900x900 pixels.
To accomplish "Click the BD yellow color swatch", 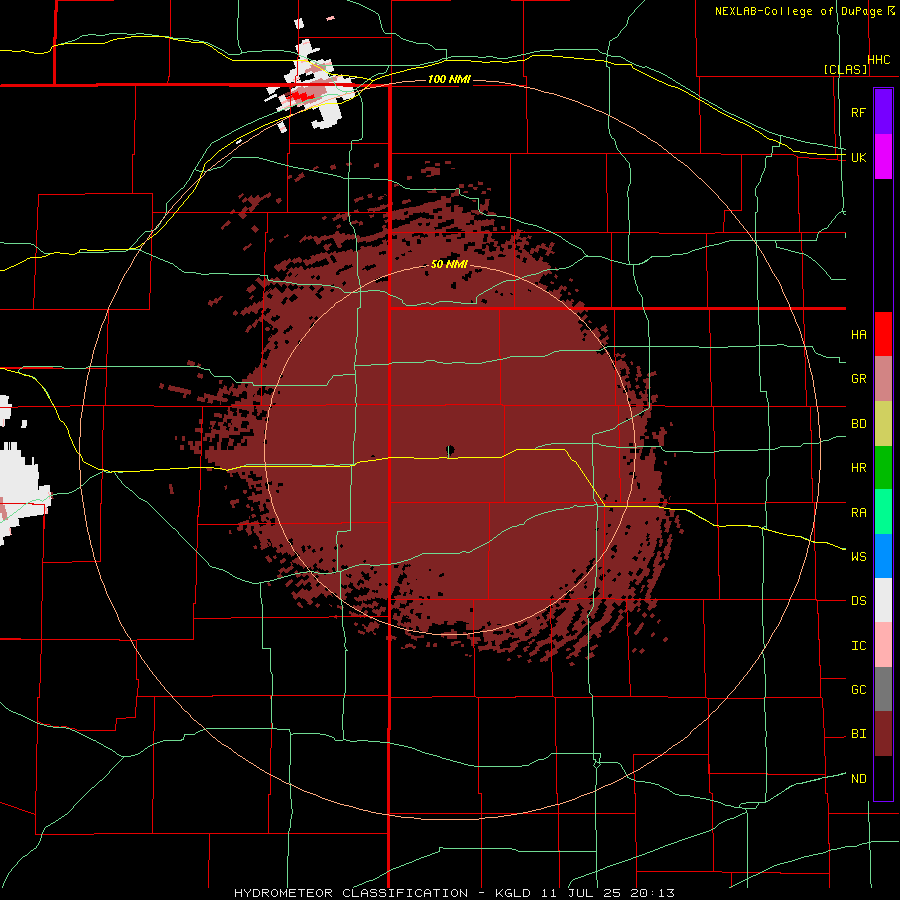I will coord(883,424).
